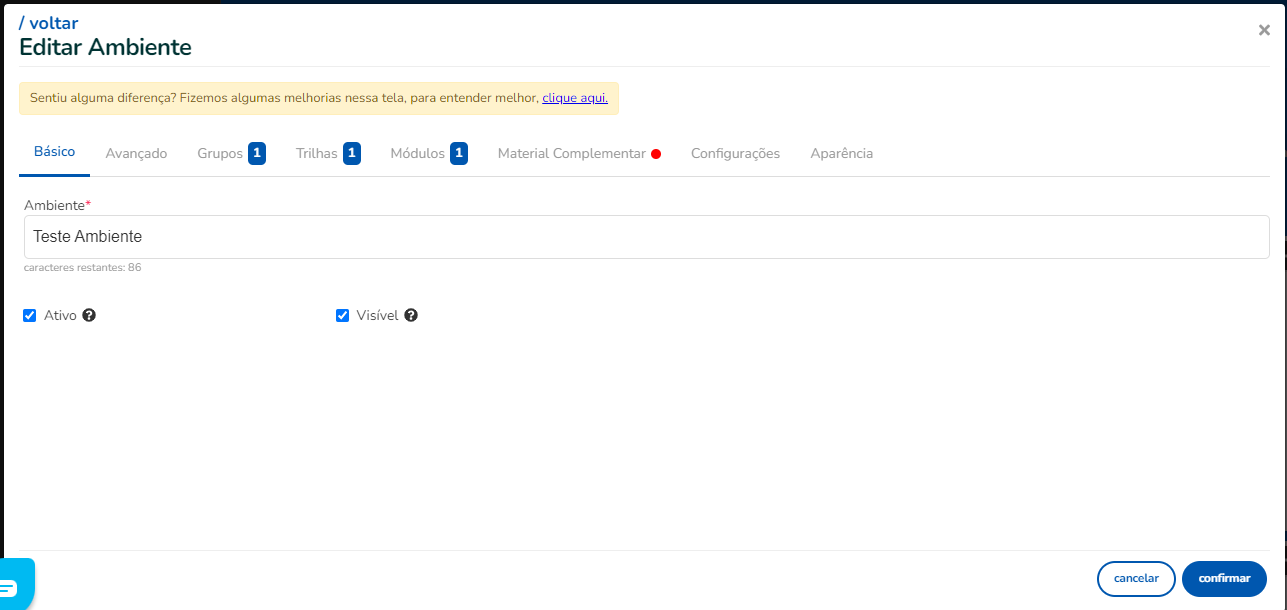The height and width of the screenshot is (610, 1287).
Task: Open the Aparência tab
Action: 841,154
